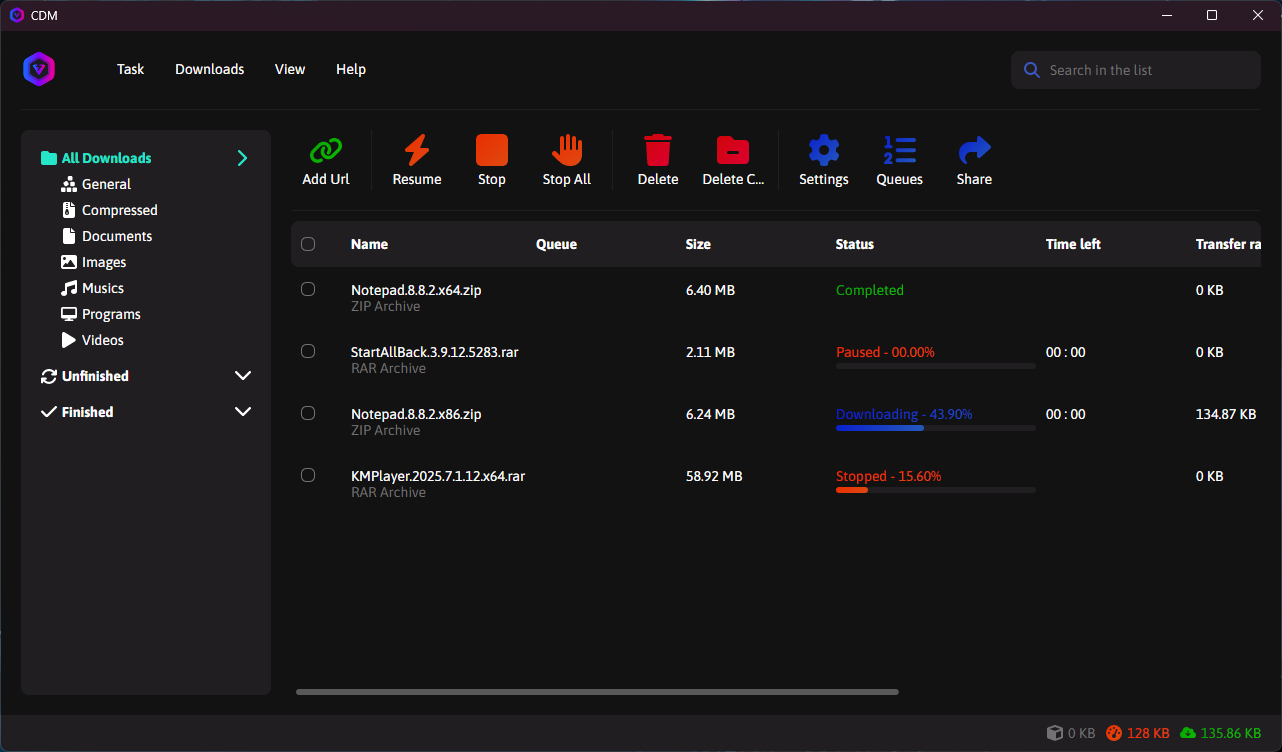Expand the Finished category chevron
The height and width of the screenshot is (752, 1282).
pos(242,412)
